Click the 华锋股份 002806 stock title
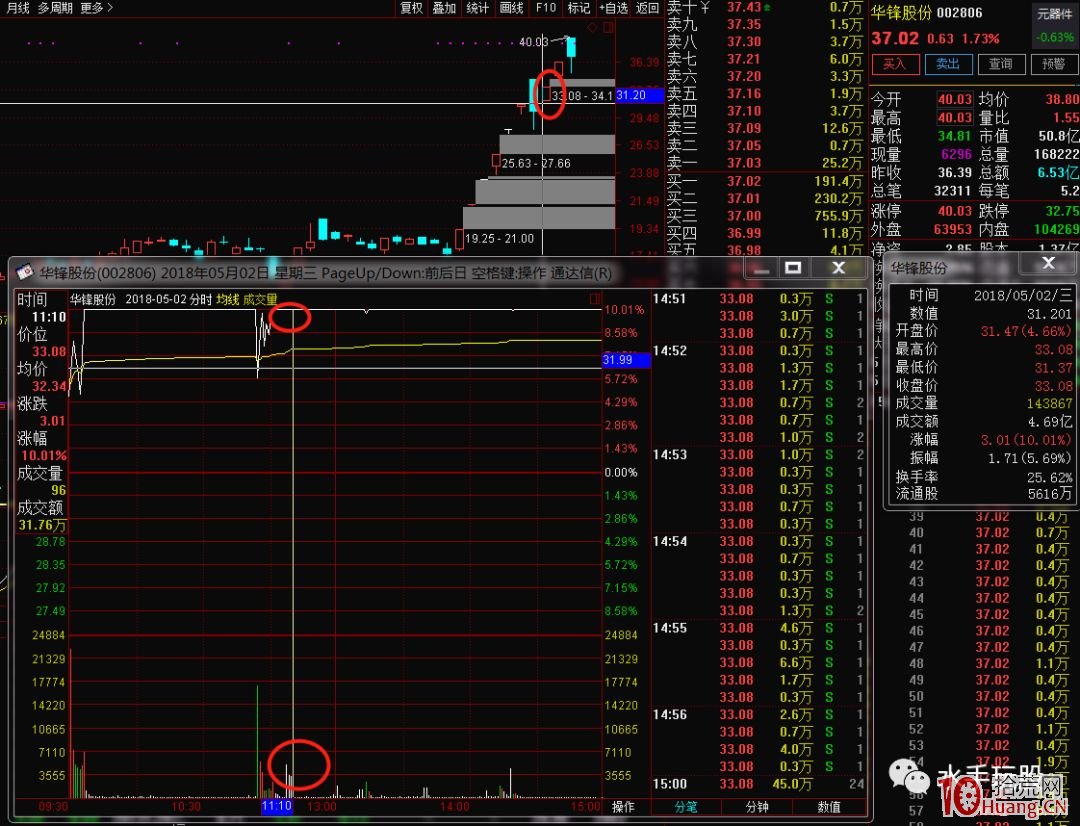Image resolution: width=1080 pixels, height=826 pixels. tap(926, 13)
